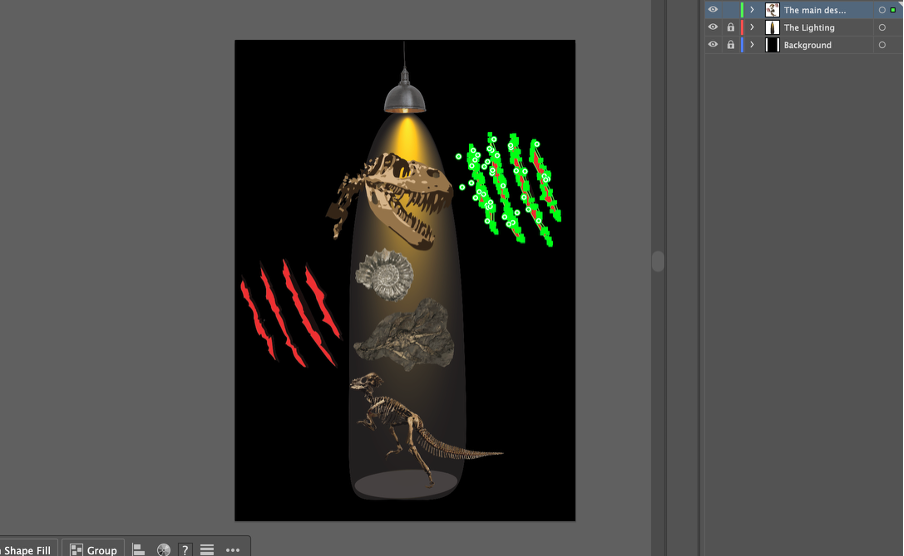
Task: Hide The main design layer
Action: 713,10
